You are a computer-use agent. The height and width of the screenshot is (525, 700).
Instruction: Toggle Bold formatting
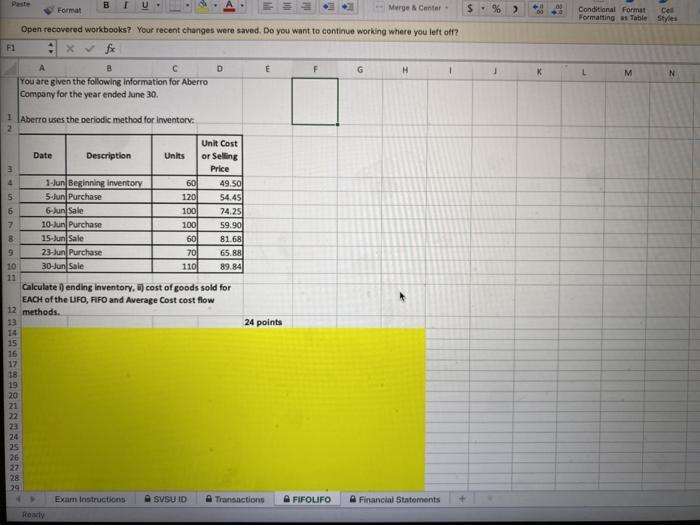tap(106, 5)
